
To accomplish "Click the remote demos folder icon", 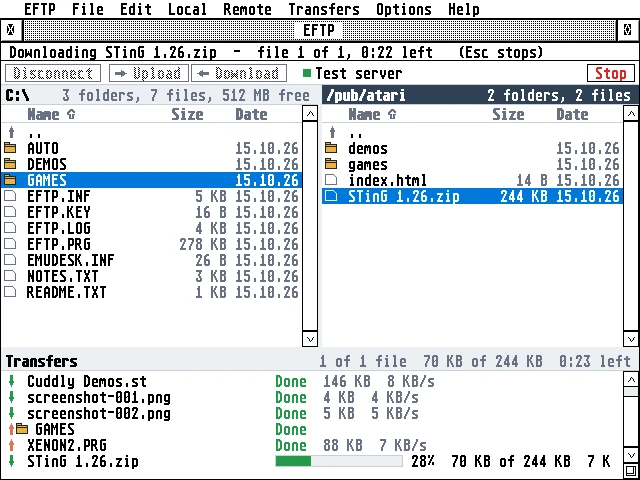I will pos(331,148).
